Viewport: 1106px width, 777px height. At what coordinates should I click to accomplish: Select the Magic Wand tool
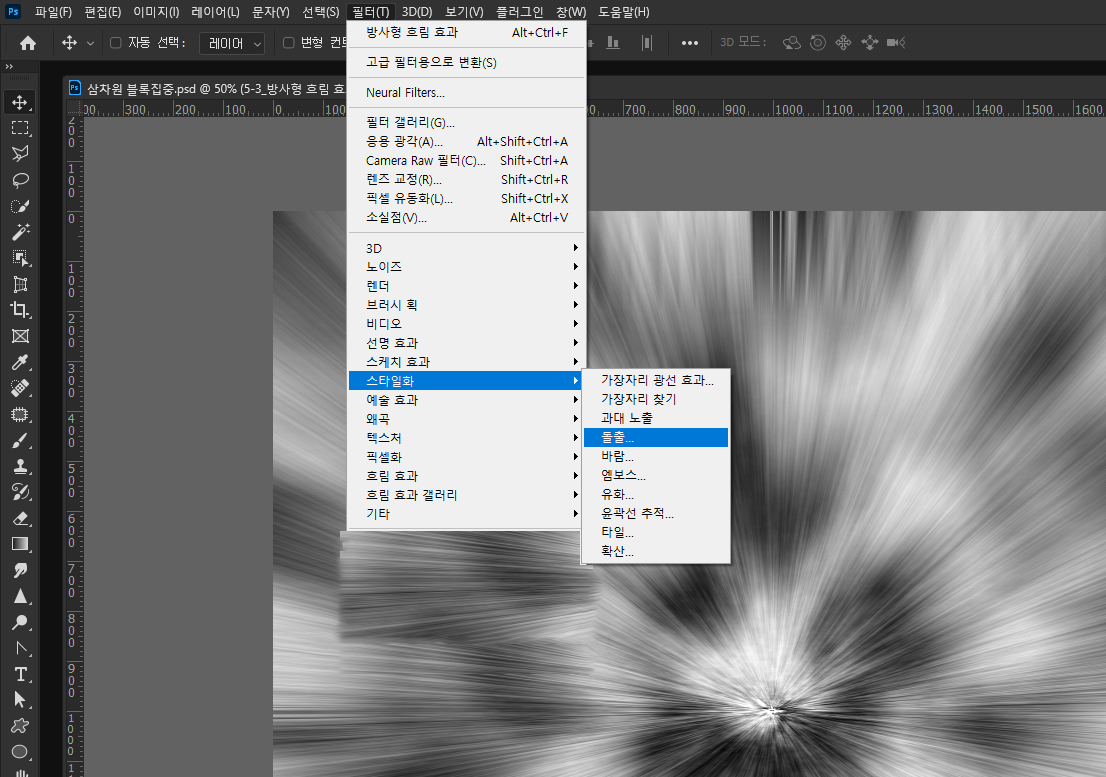(x=20, y=232)
